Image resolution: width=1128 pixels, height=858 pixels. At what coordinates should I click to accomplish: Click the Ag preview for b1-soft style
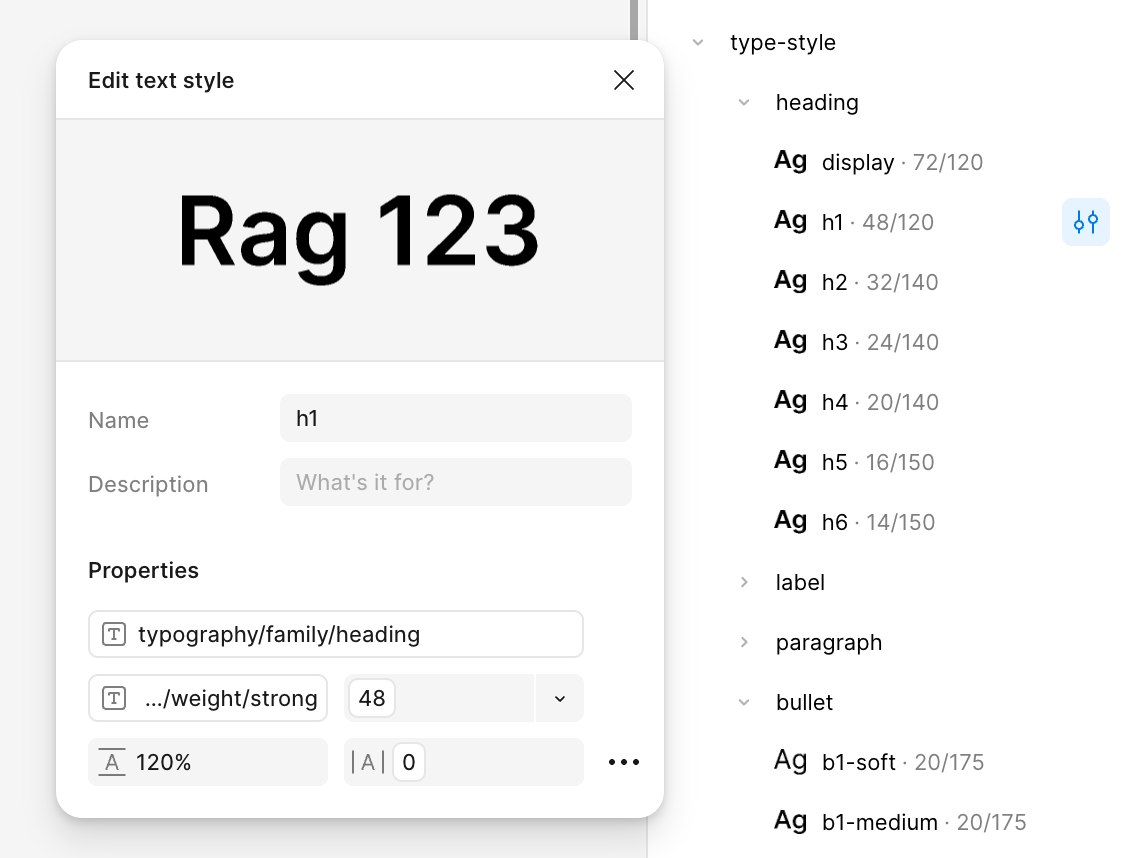tap(790, 760)
